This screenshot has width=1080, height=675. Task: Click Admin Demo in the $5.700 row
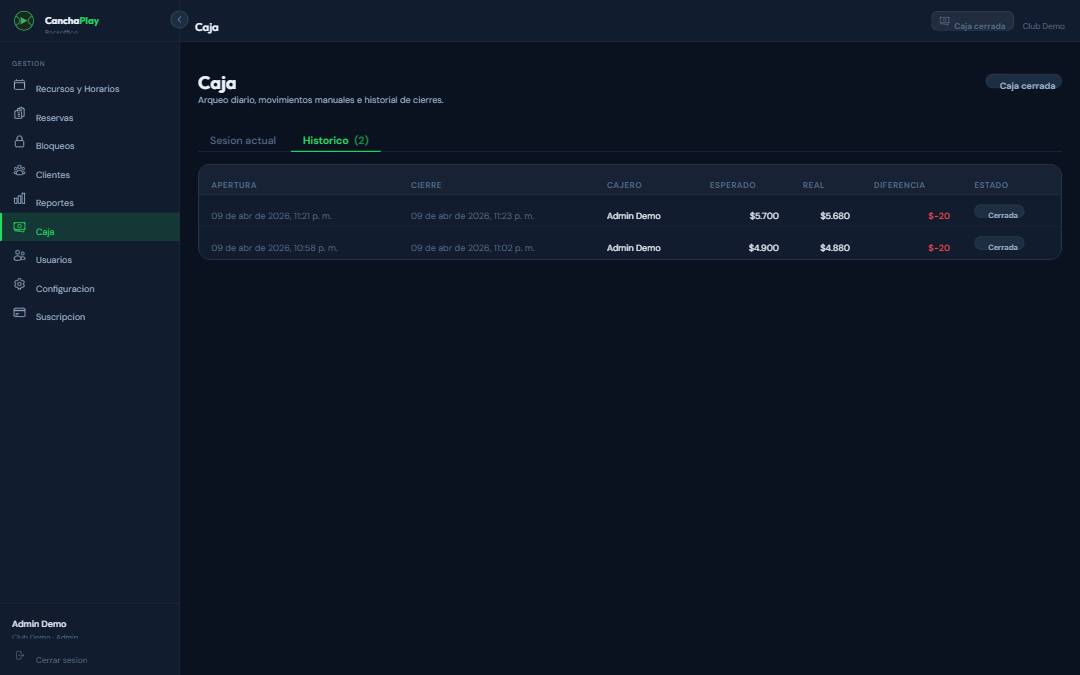point(634,216)
